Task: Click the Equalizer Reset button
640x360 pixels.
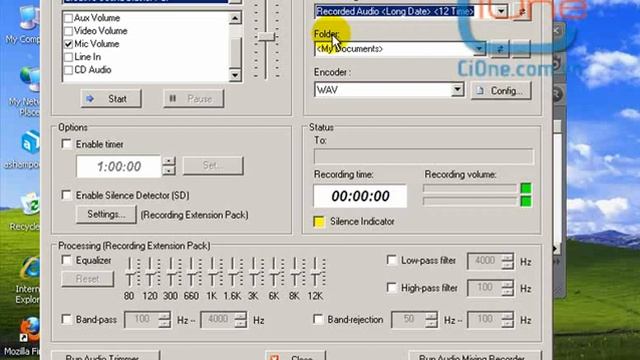Action: pyautogui.click(x=88, y=279)
